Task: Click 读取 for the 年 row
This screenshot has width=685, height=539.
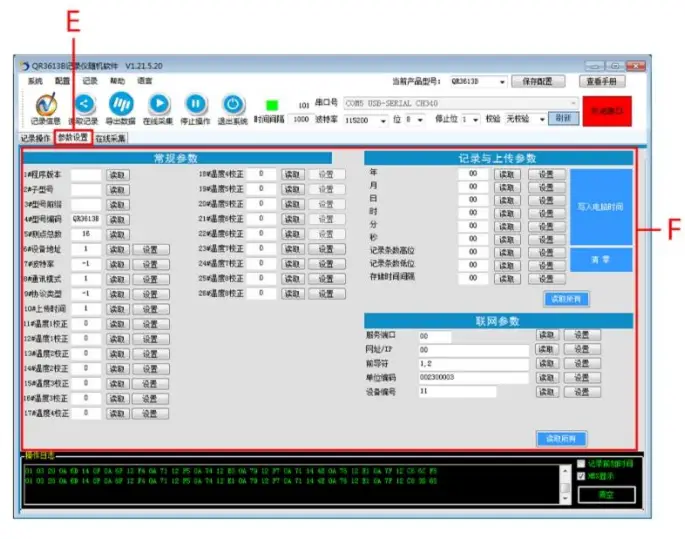Action: (507, 174)
